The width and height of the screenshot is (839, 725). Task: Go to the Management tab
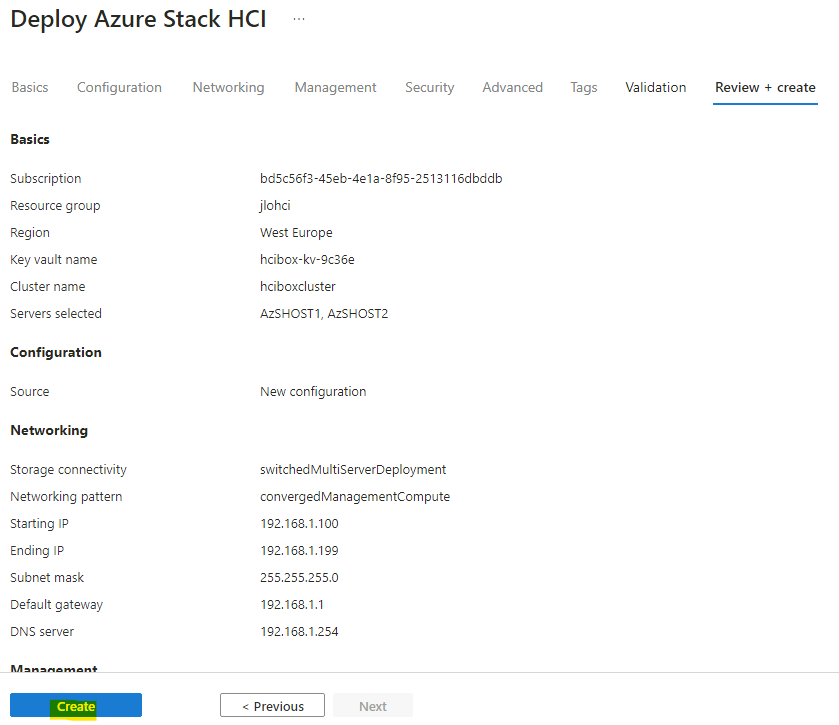[x=335, y=87]
